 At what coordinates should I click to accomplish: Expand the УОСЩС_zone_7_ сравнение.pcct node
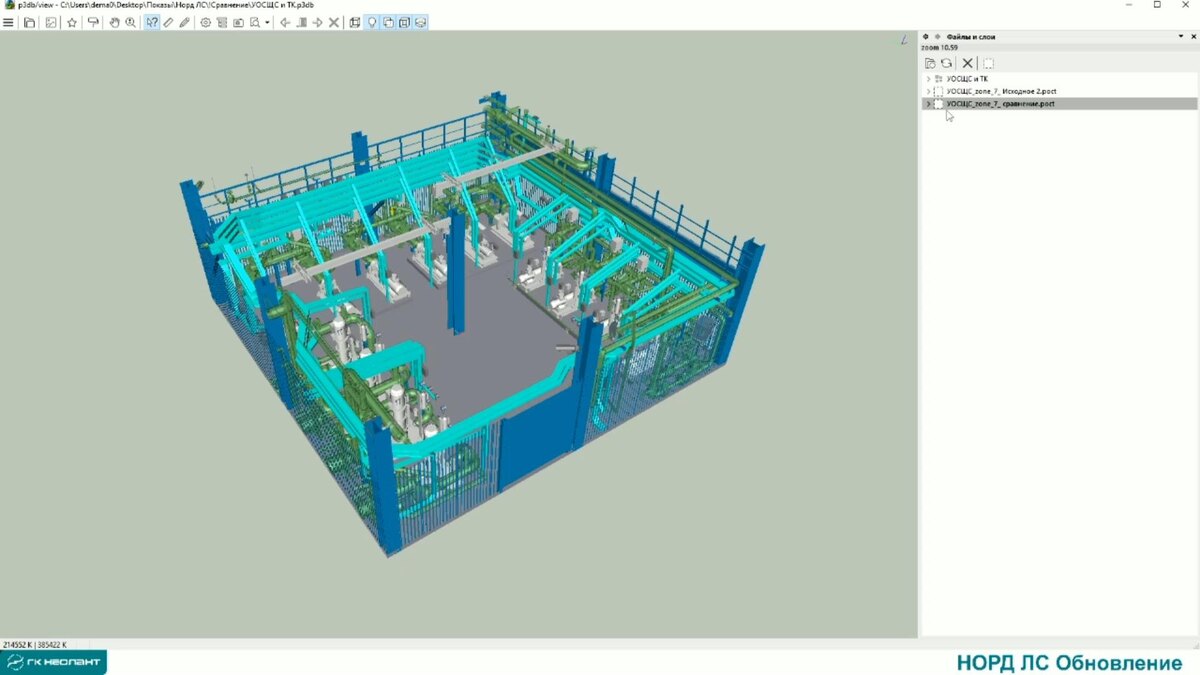pyautogui.click(x=928, y=104)
